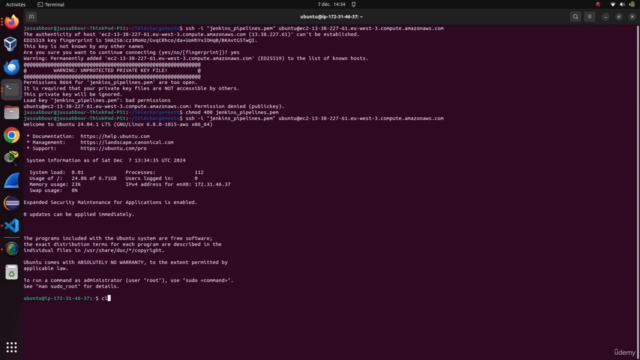The image size is (640, 360).
Task: Open the Activités overview
Action: click(x=16, y=4)
